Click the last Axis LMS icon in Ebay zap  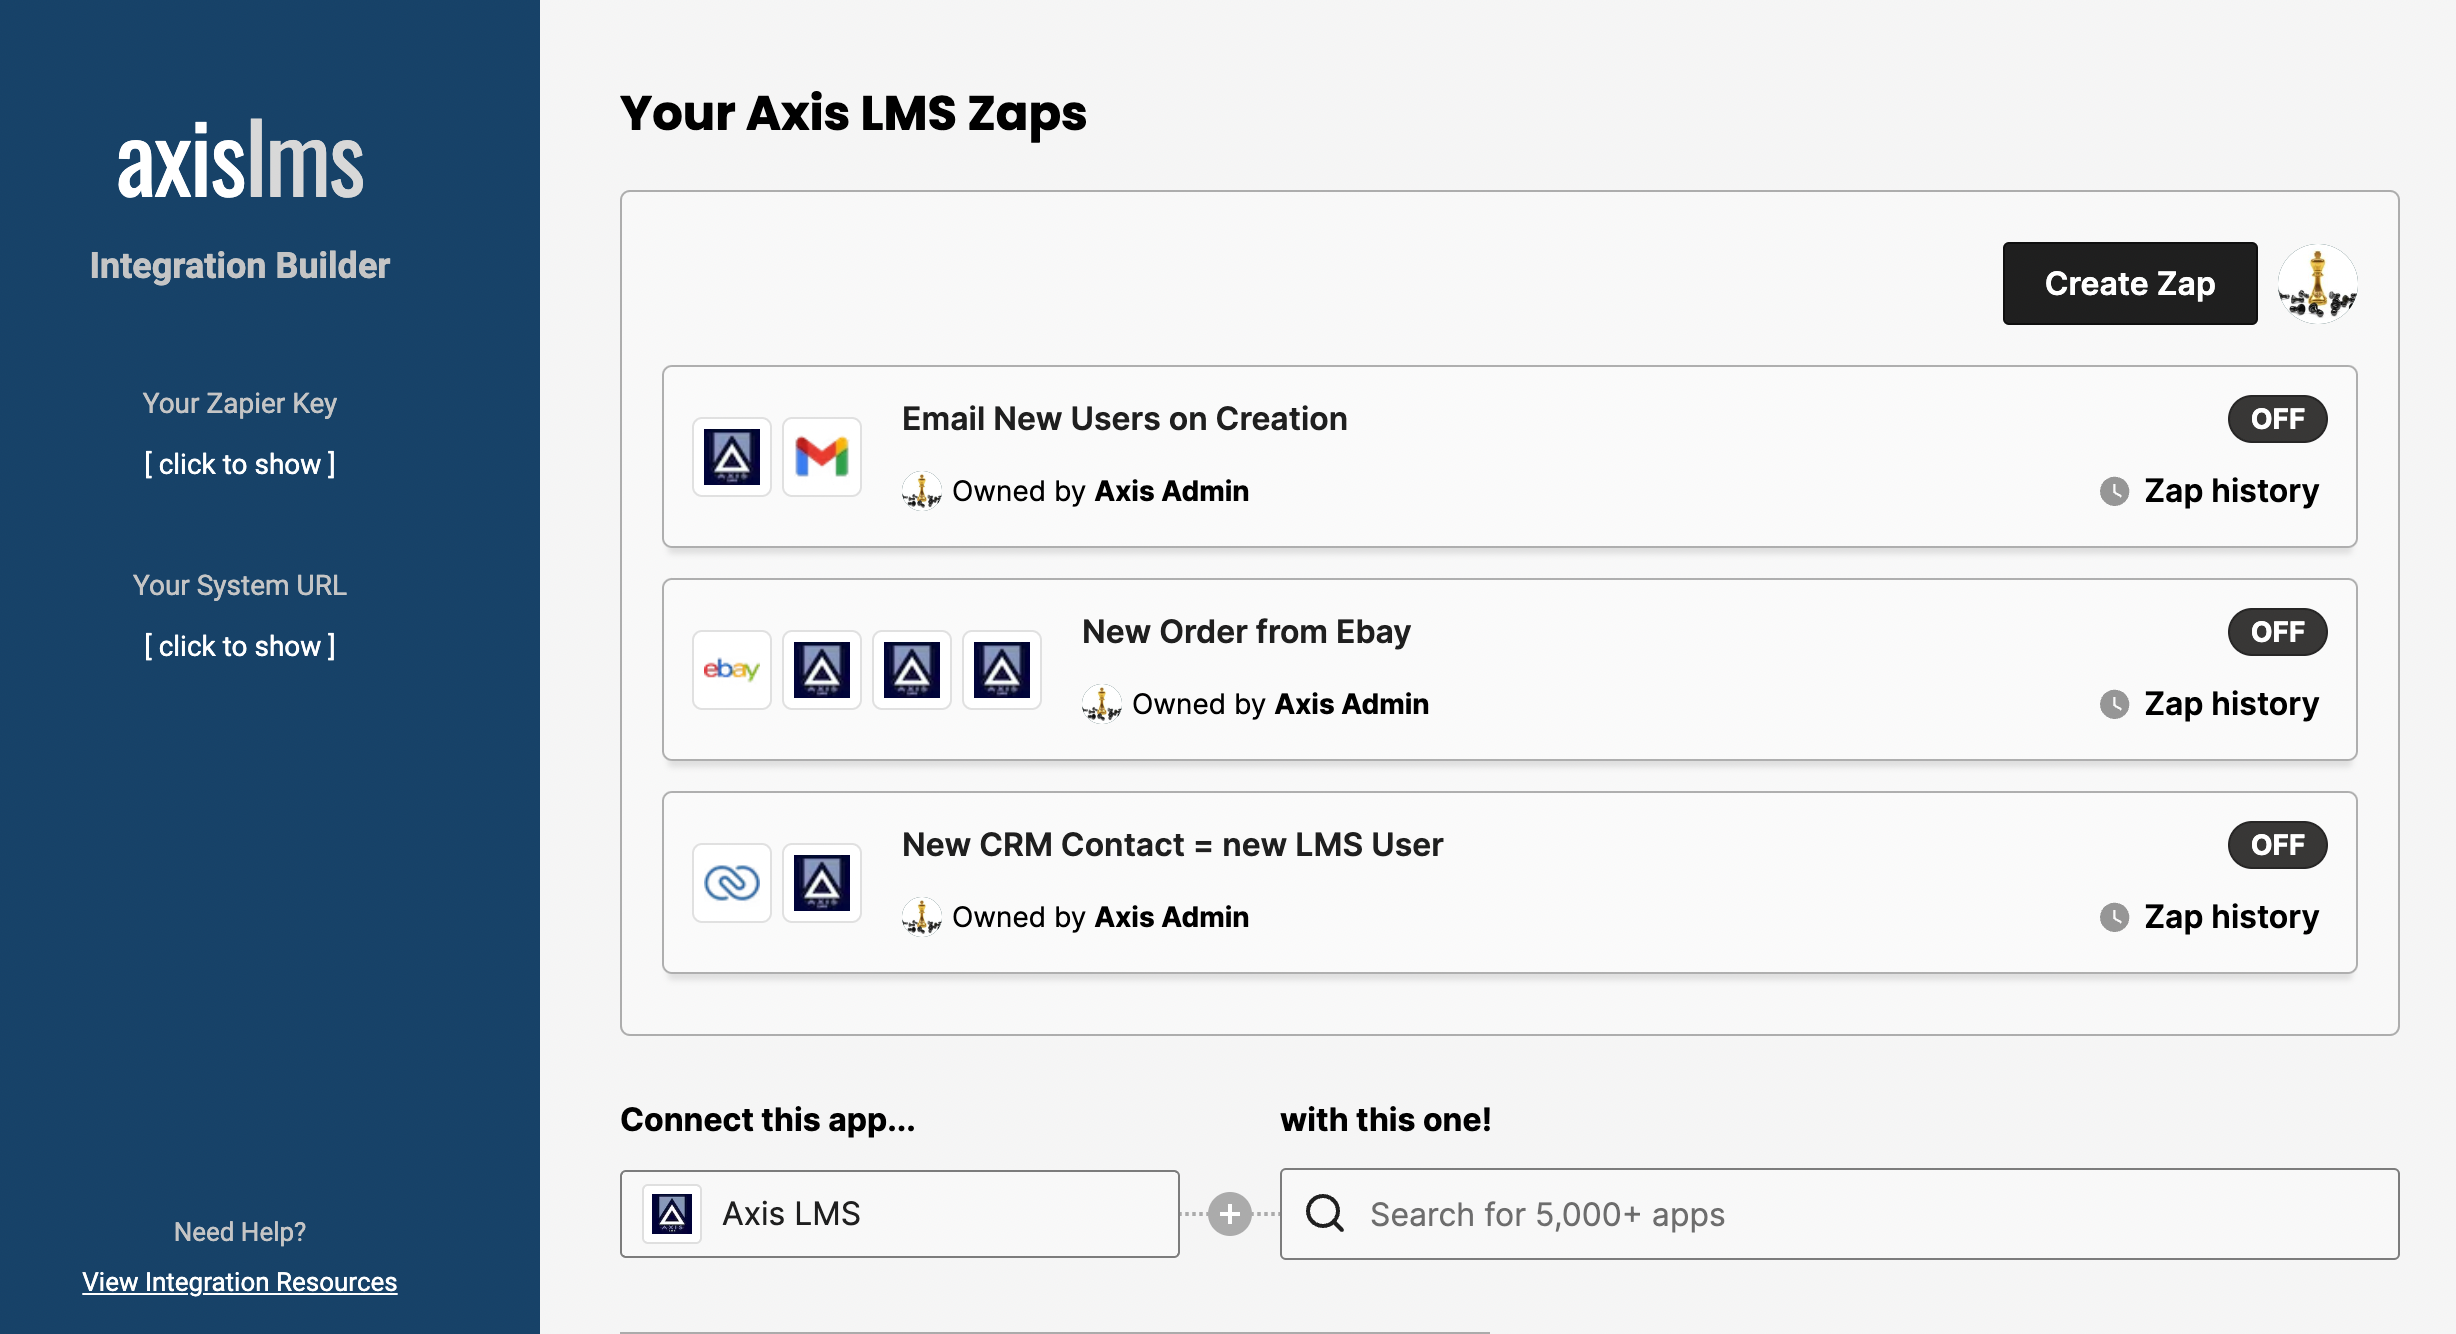tap(1001, 670)
